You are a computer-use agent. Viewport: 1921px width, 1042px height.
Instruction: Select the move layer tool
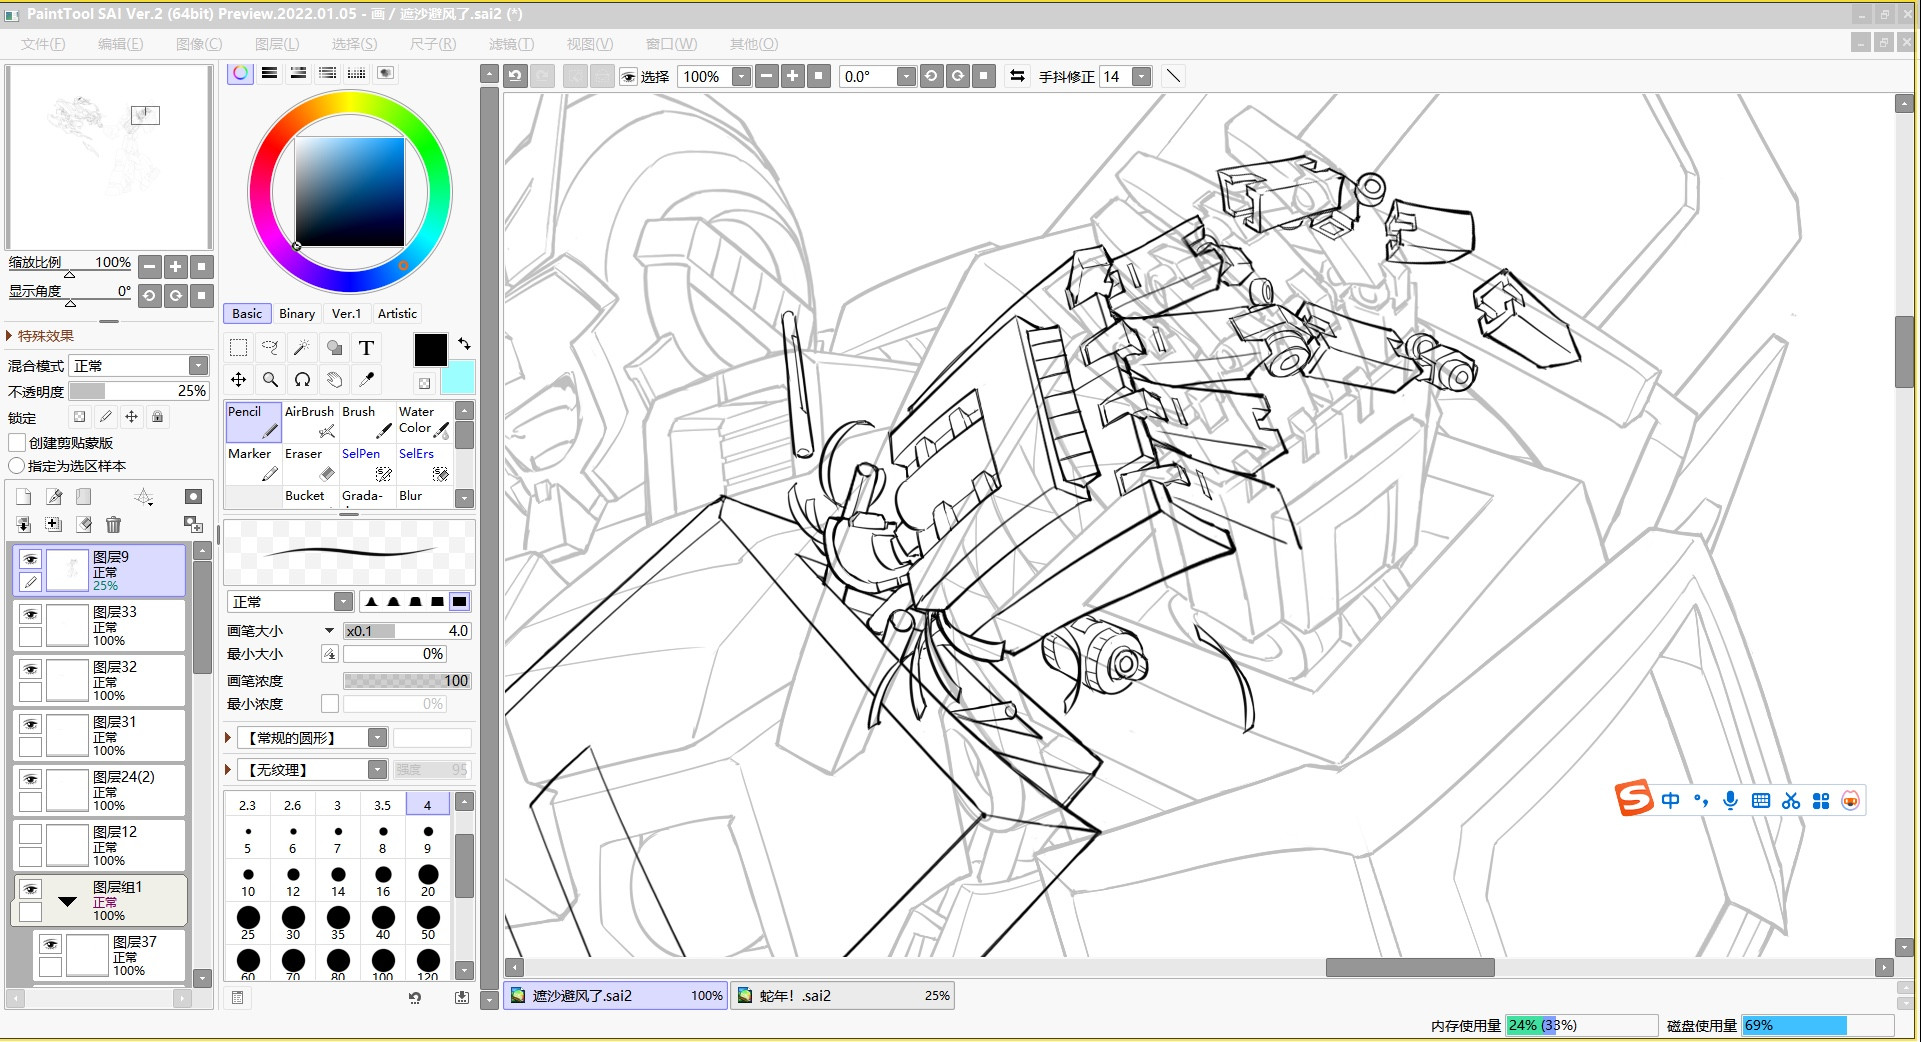(x=238, y=380)
